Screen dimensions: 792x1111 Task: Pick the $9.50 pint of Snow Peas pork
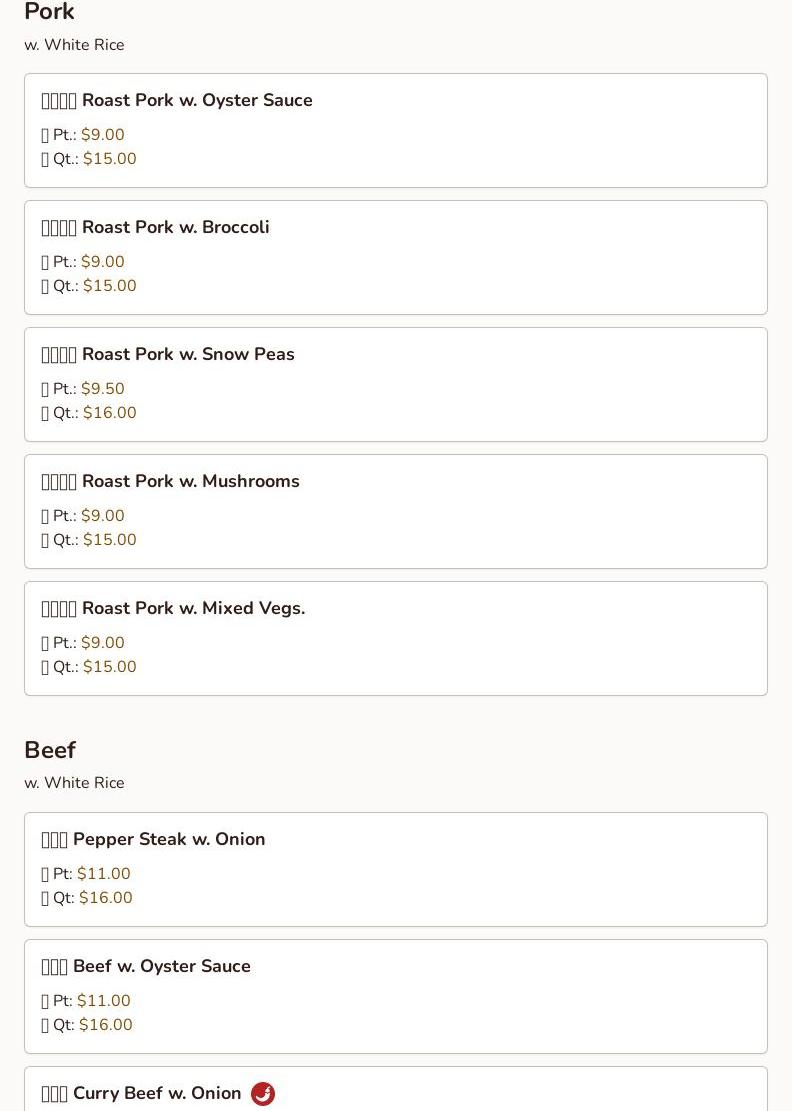103,389
